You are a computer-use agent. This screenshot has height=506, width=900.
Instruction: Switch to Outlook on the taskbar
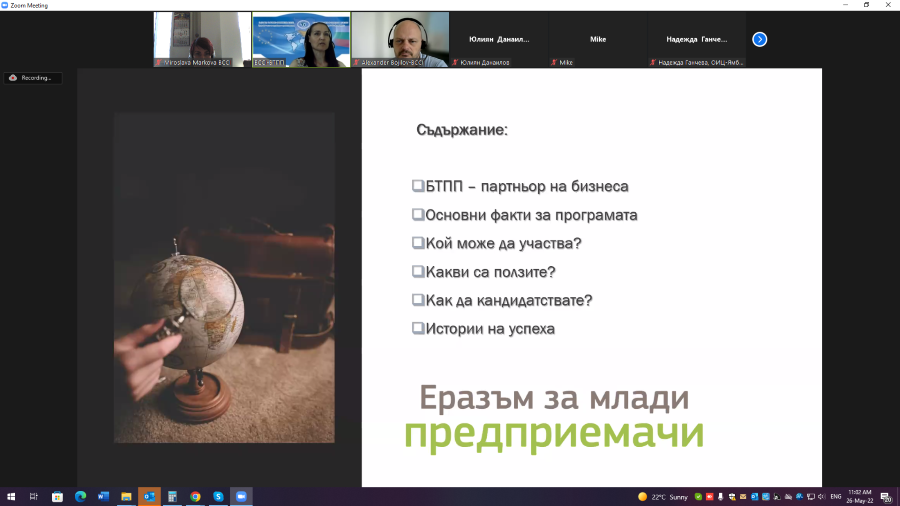[x=149, y=497]
